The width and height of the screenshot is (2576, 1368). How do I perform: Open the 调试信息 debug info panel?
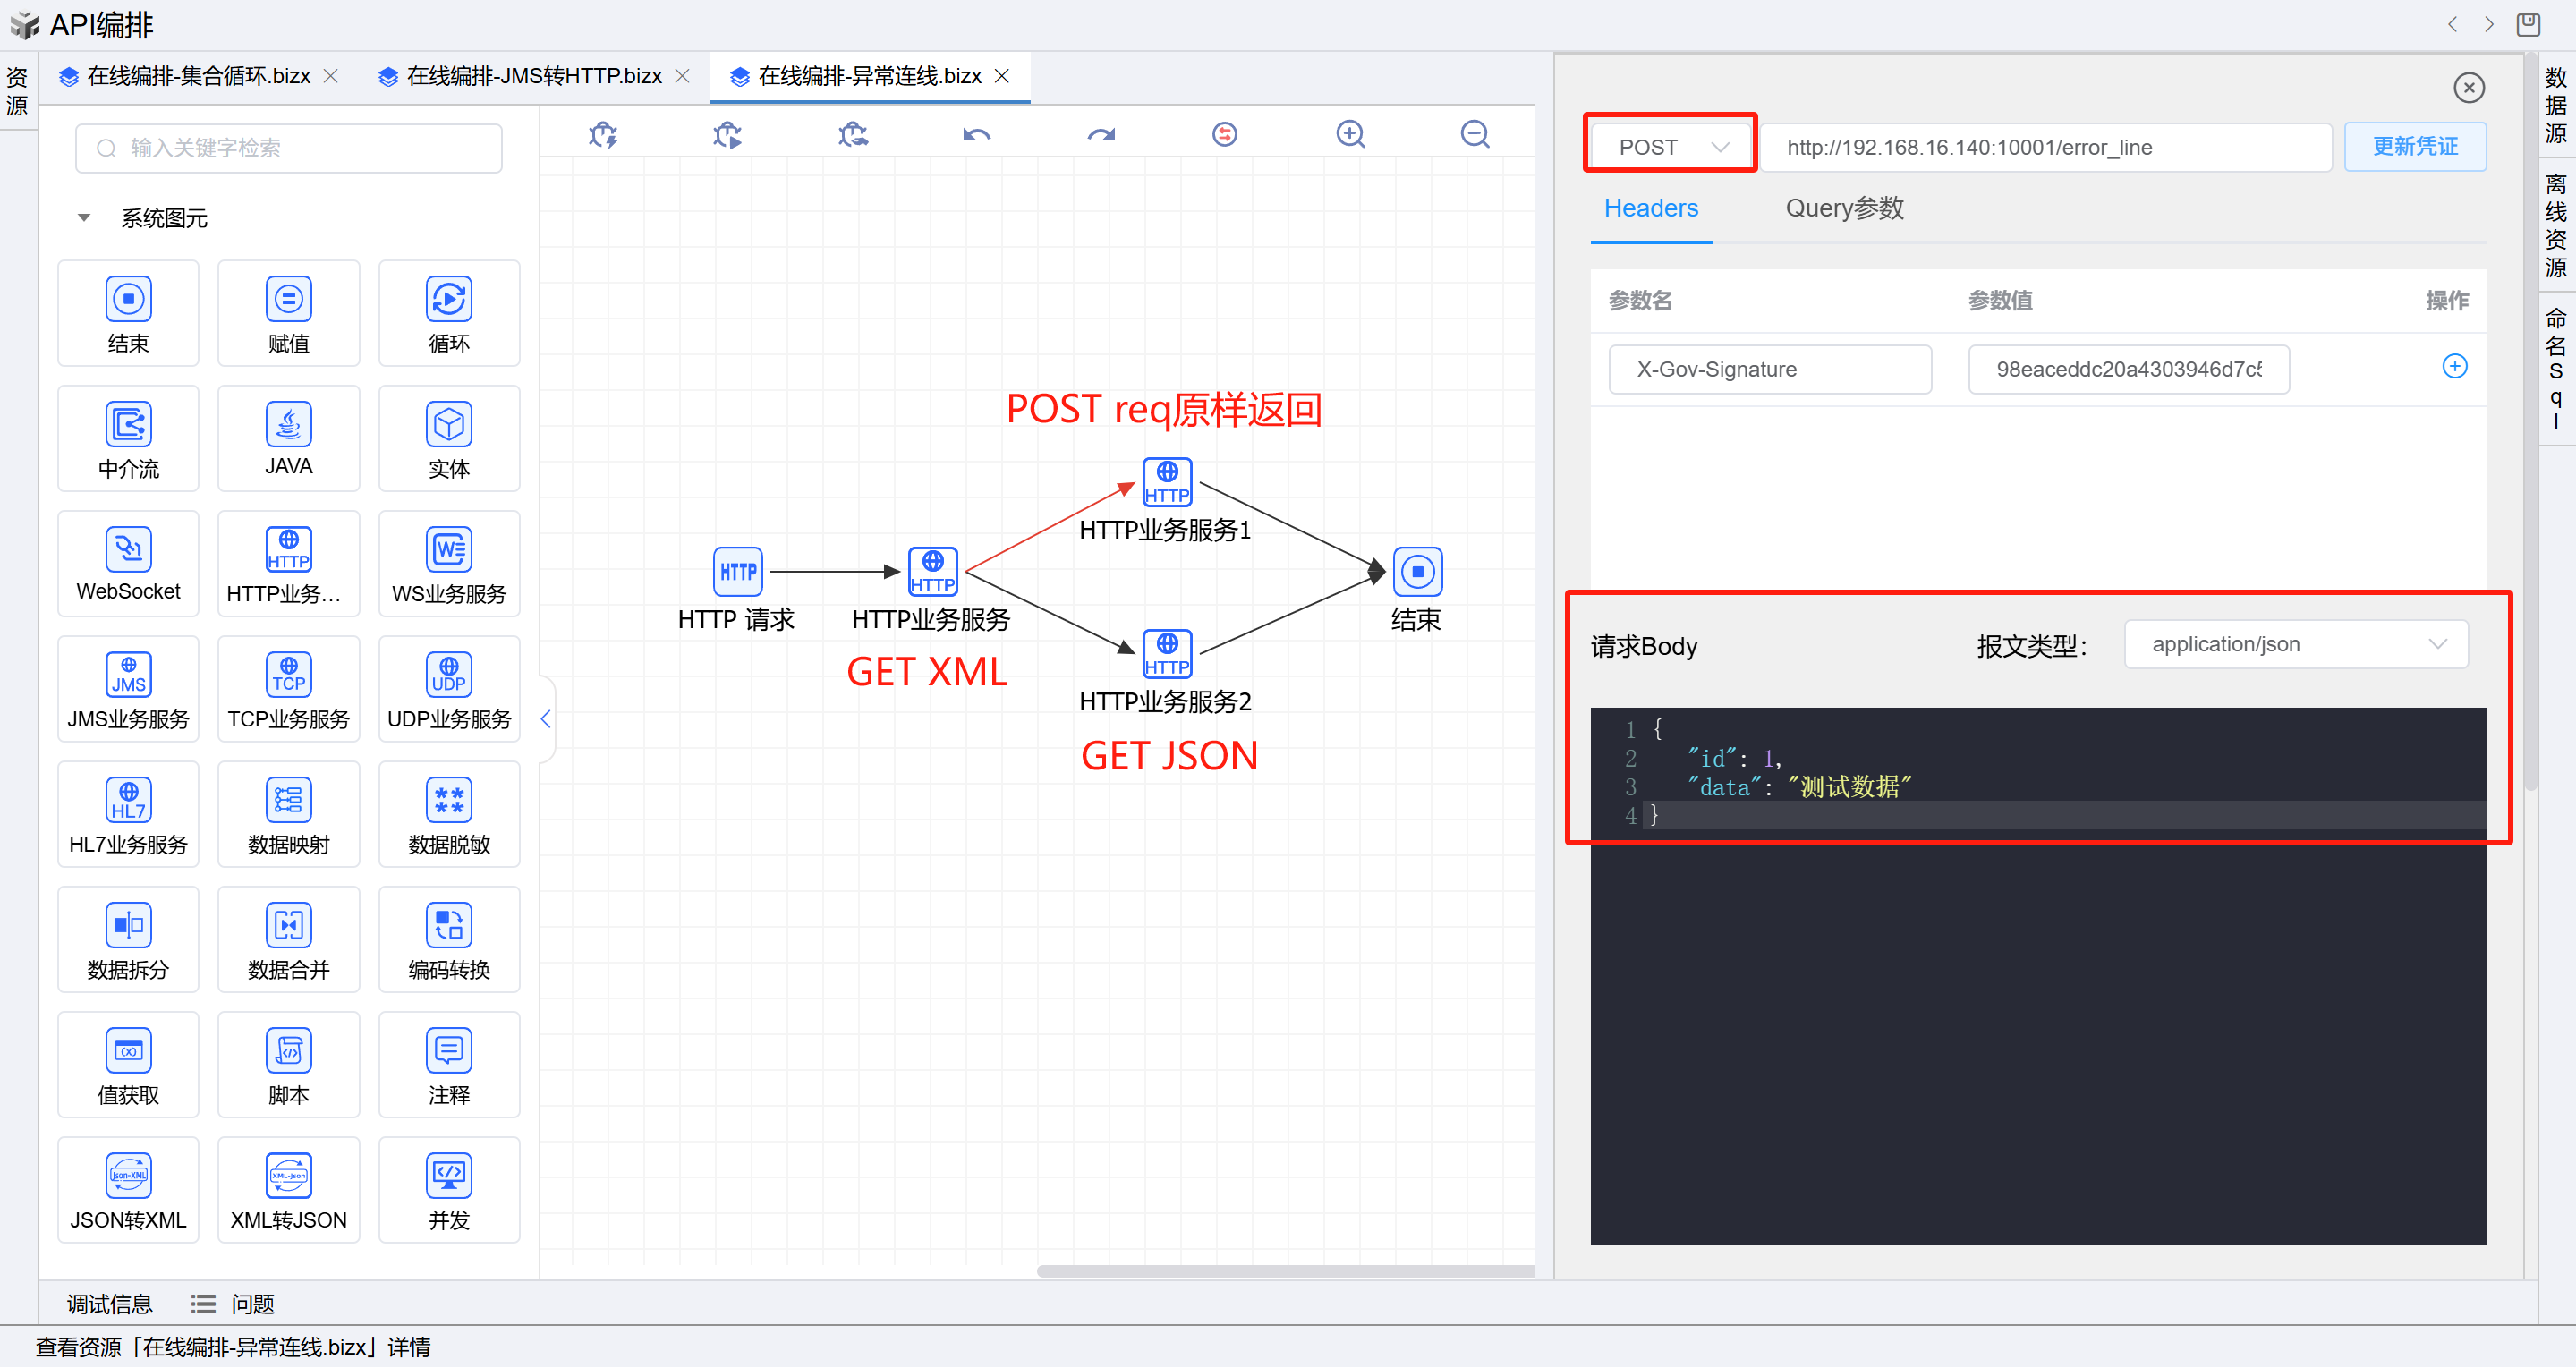point(109,1304)
